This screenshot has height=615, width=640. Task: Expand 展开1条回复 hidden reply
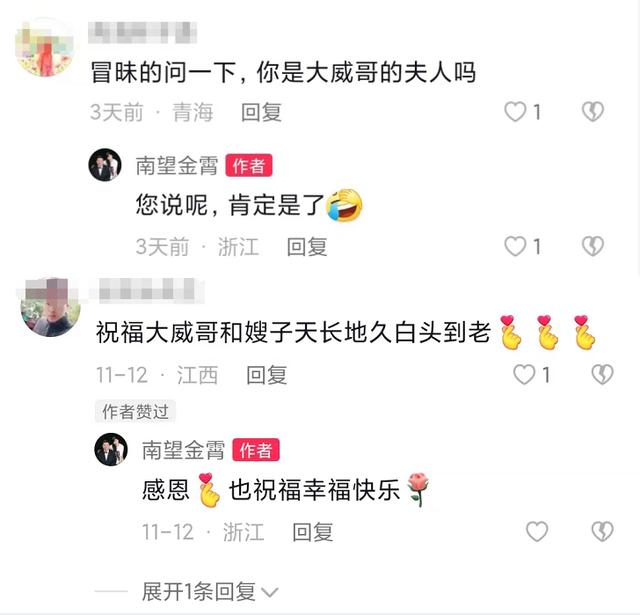coord(198,591)
